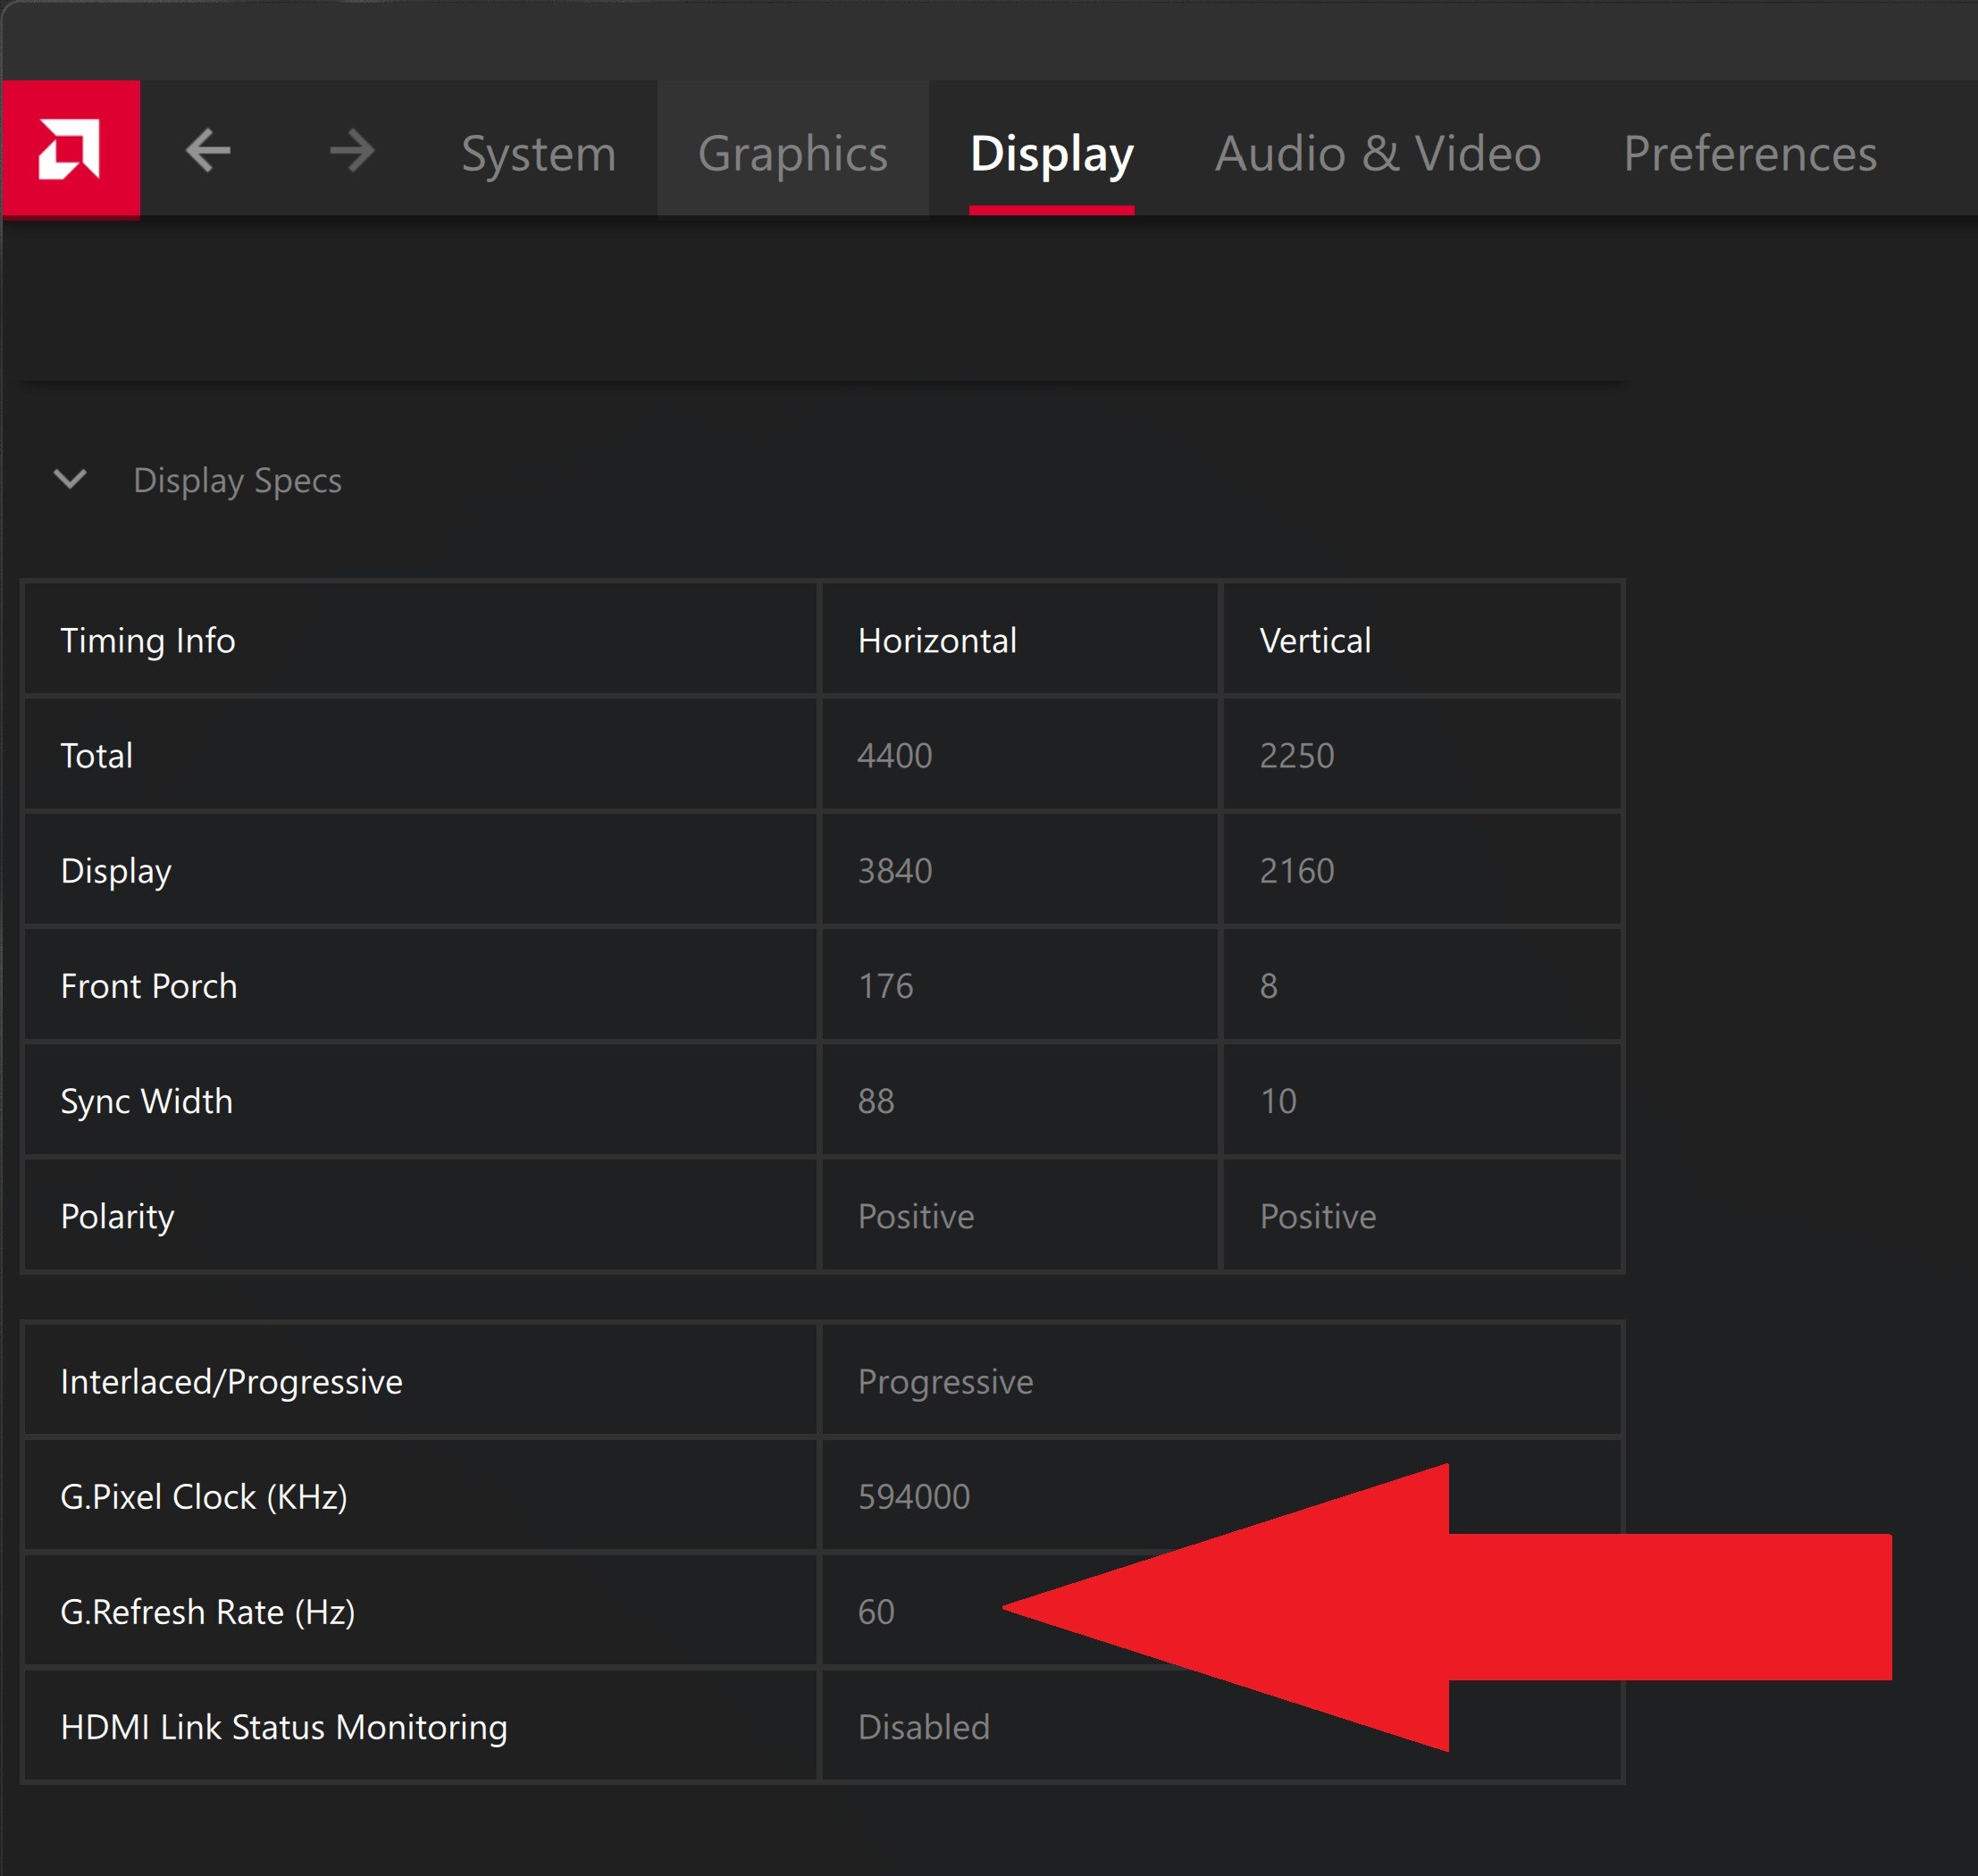Select the Horizontal column header
Image resolution: width=1978 pixels, height=1876 pixels.
click(x=937, y=640)
